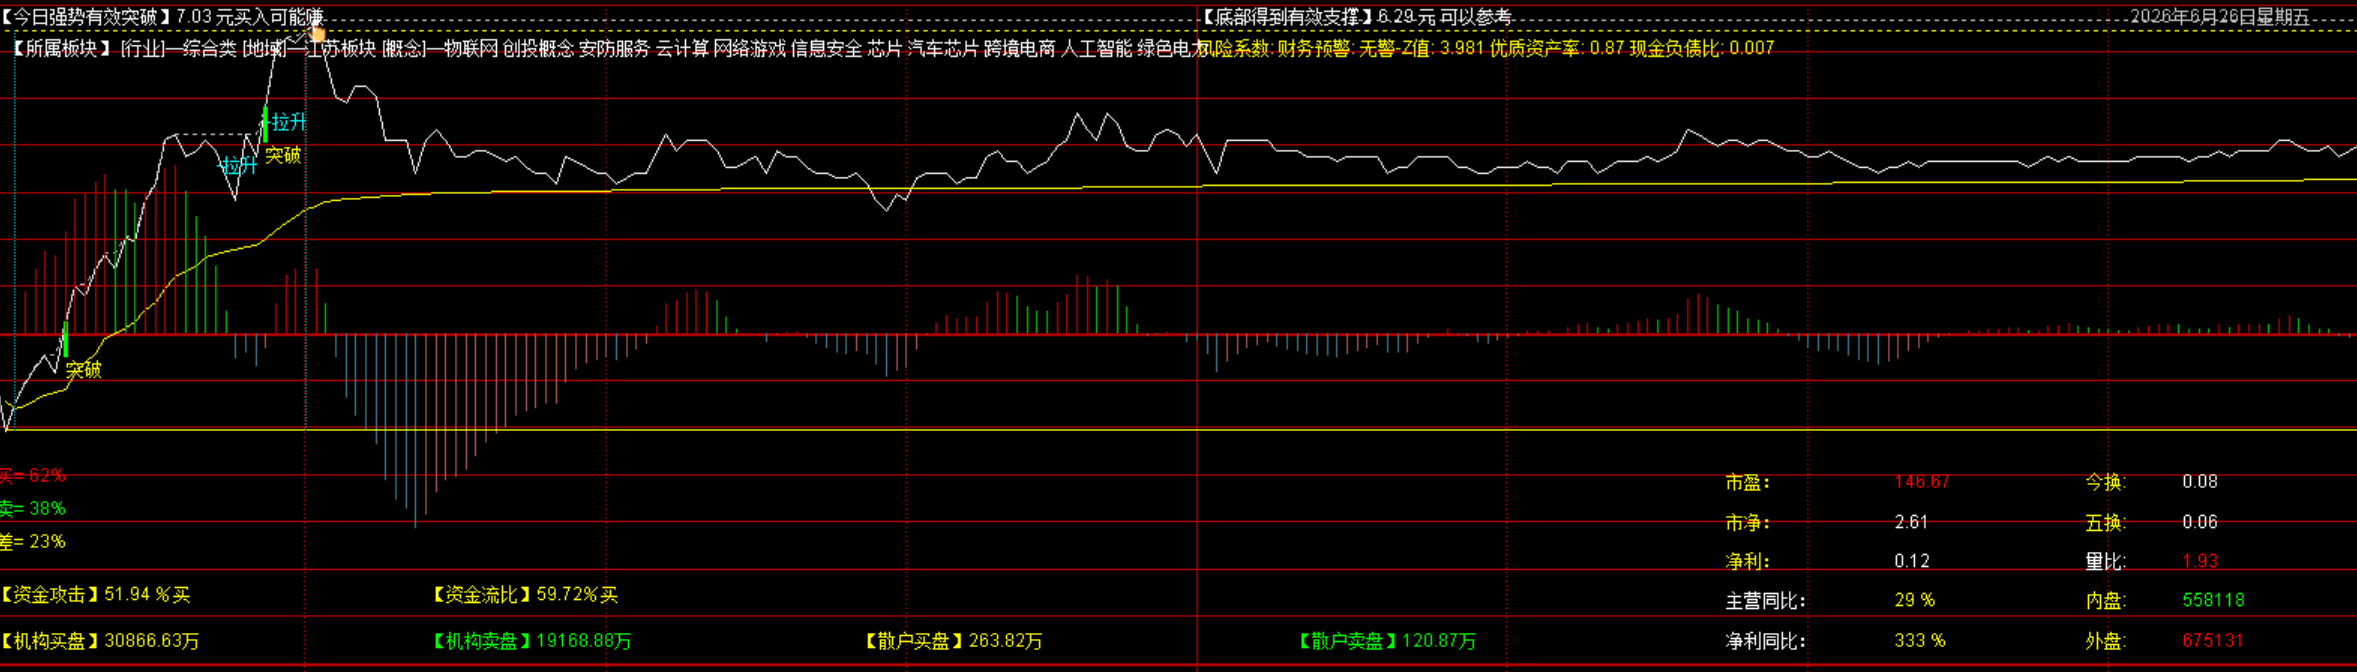Select the 机构卖盘 19168.88万 figure
This screenshot has height=672, width=2357.
tap(531, 641)
